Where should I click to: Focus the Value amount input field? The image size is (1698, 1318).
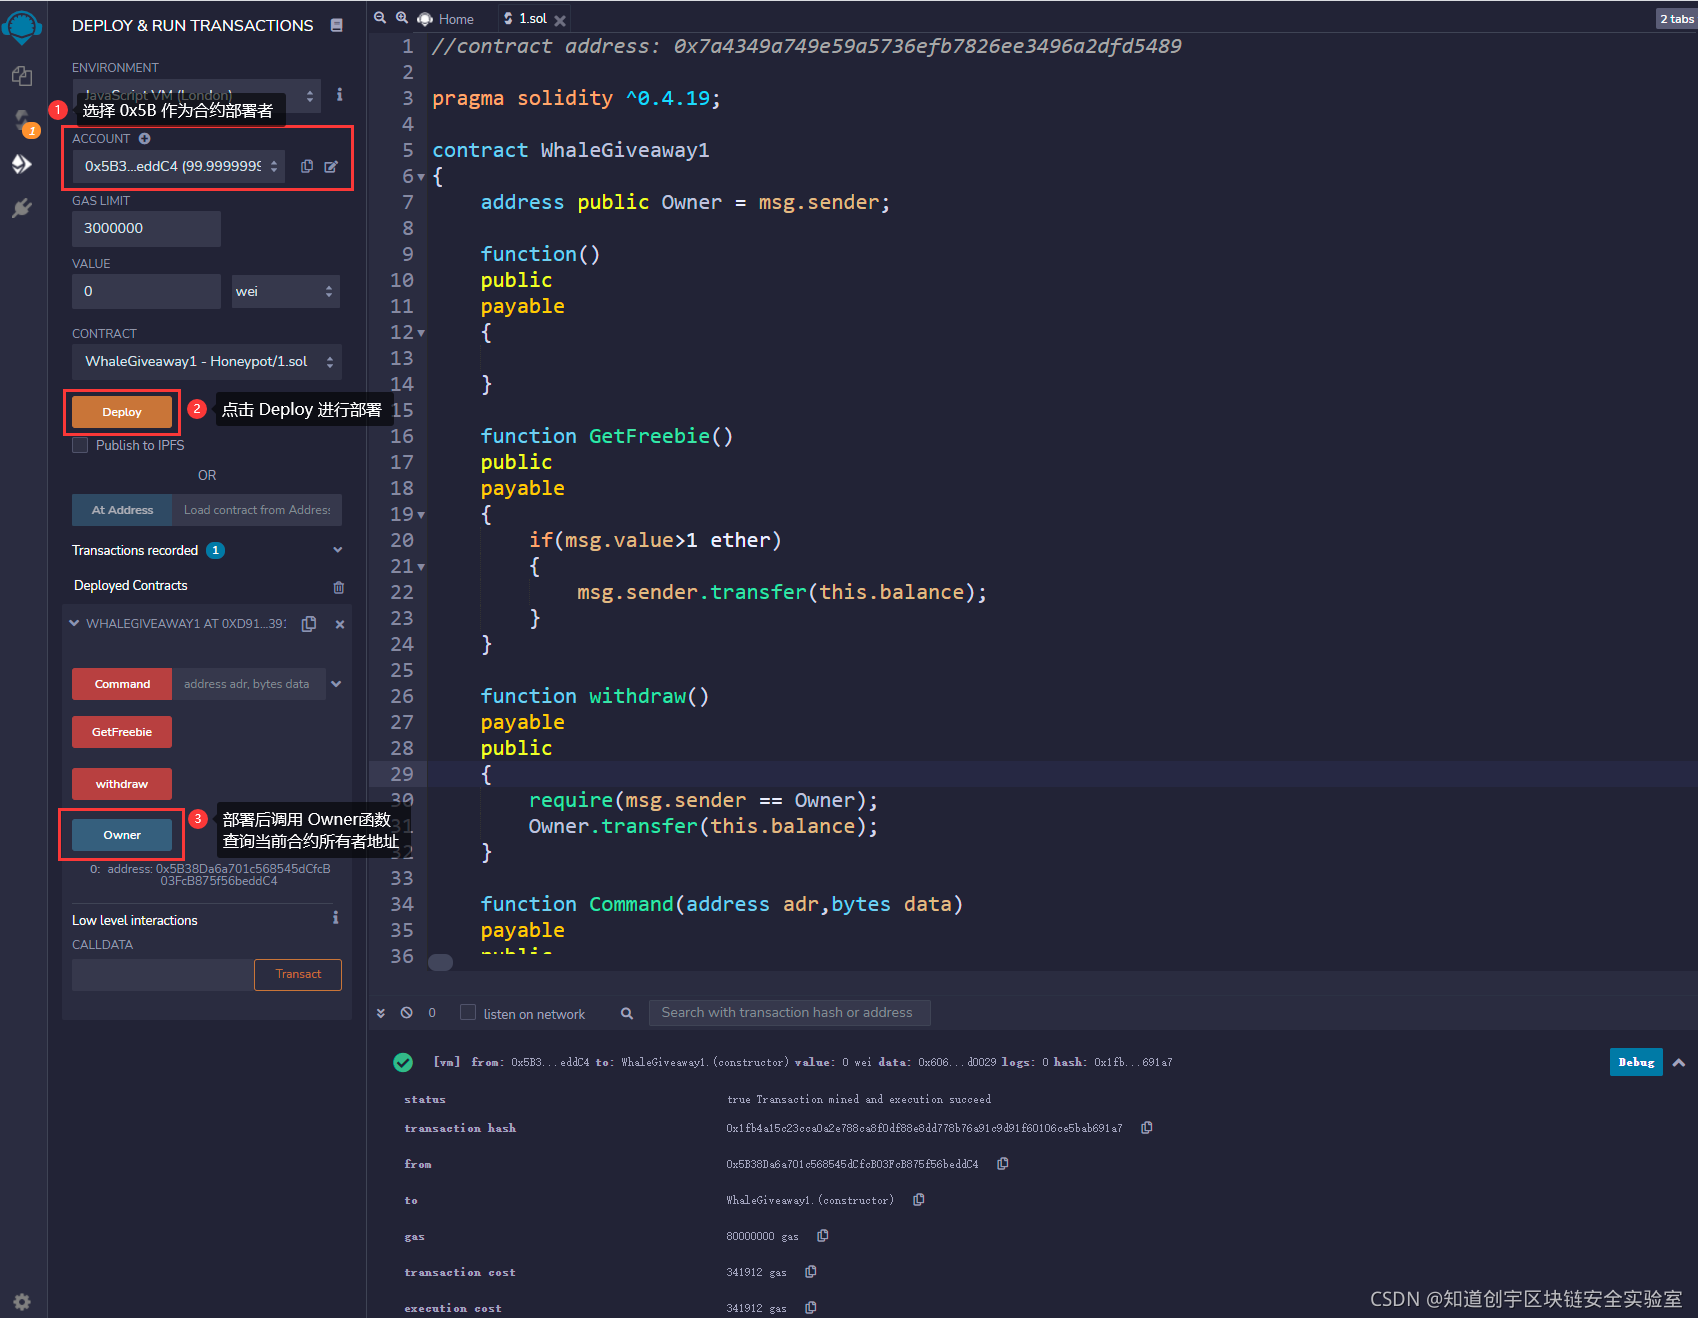click(146, 291)
